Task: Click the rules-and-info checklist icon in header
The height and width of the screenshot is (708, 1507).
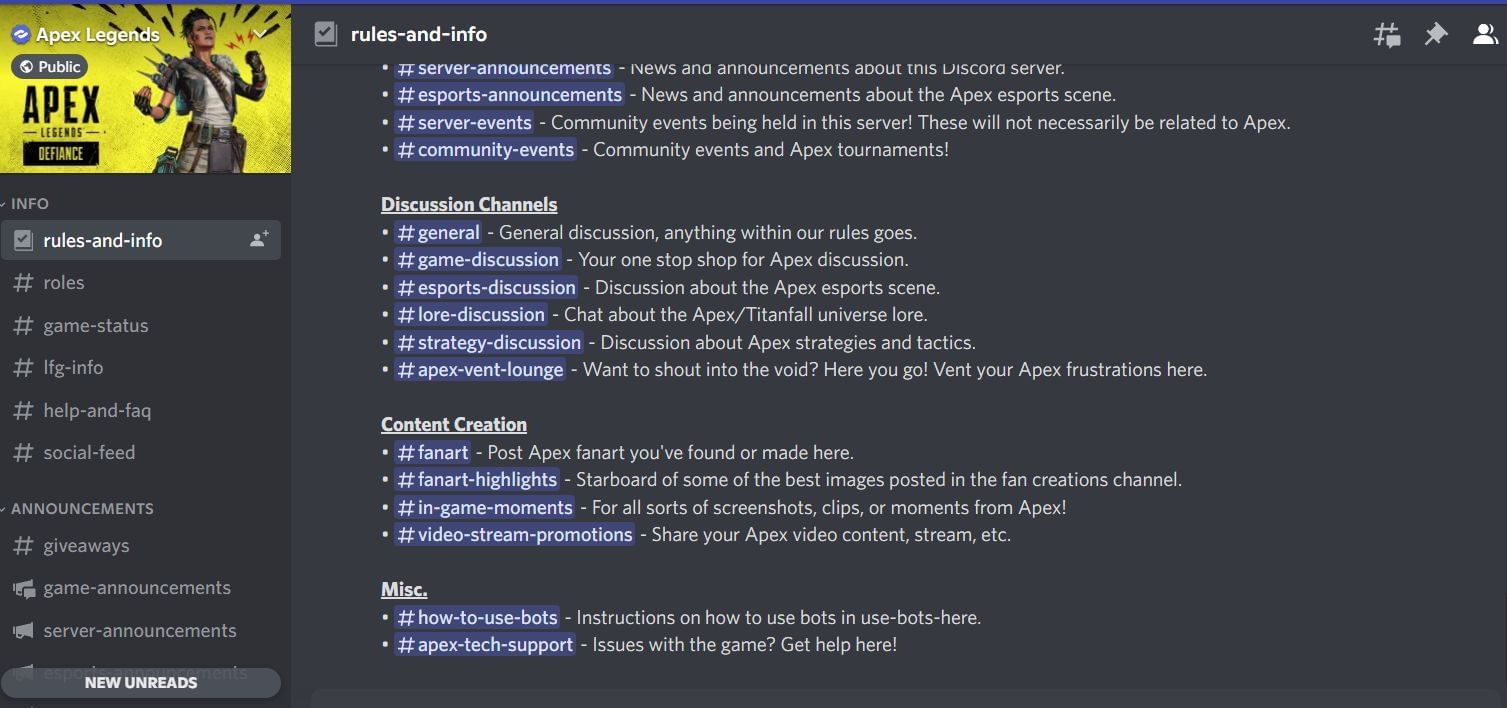Action: click(x=326, y=33)
